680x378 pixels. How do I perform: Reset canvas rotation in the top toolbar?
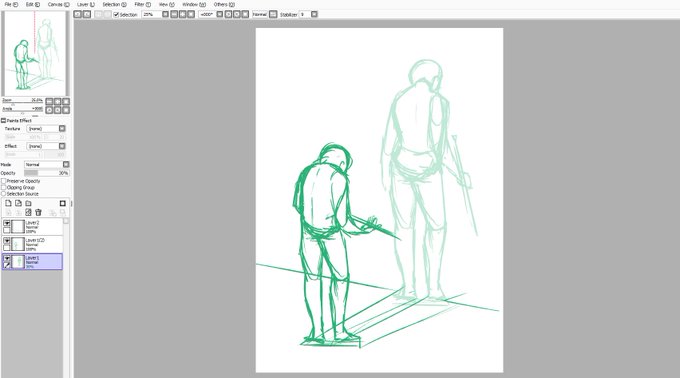245,14
